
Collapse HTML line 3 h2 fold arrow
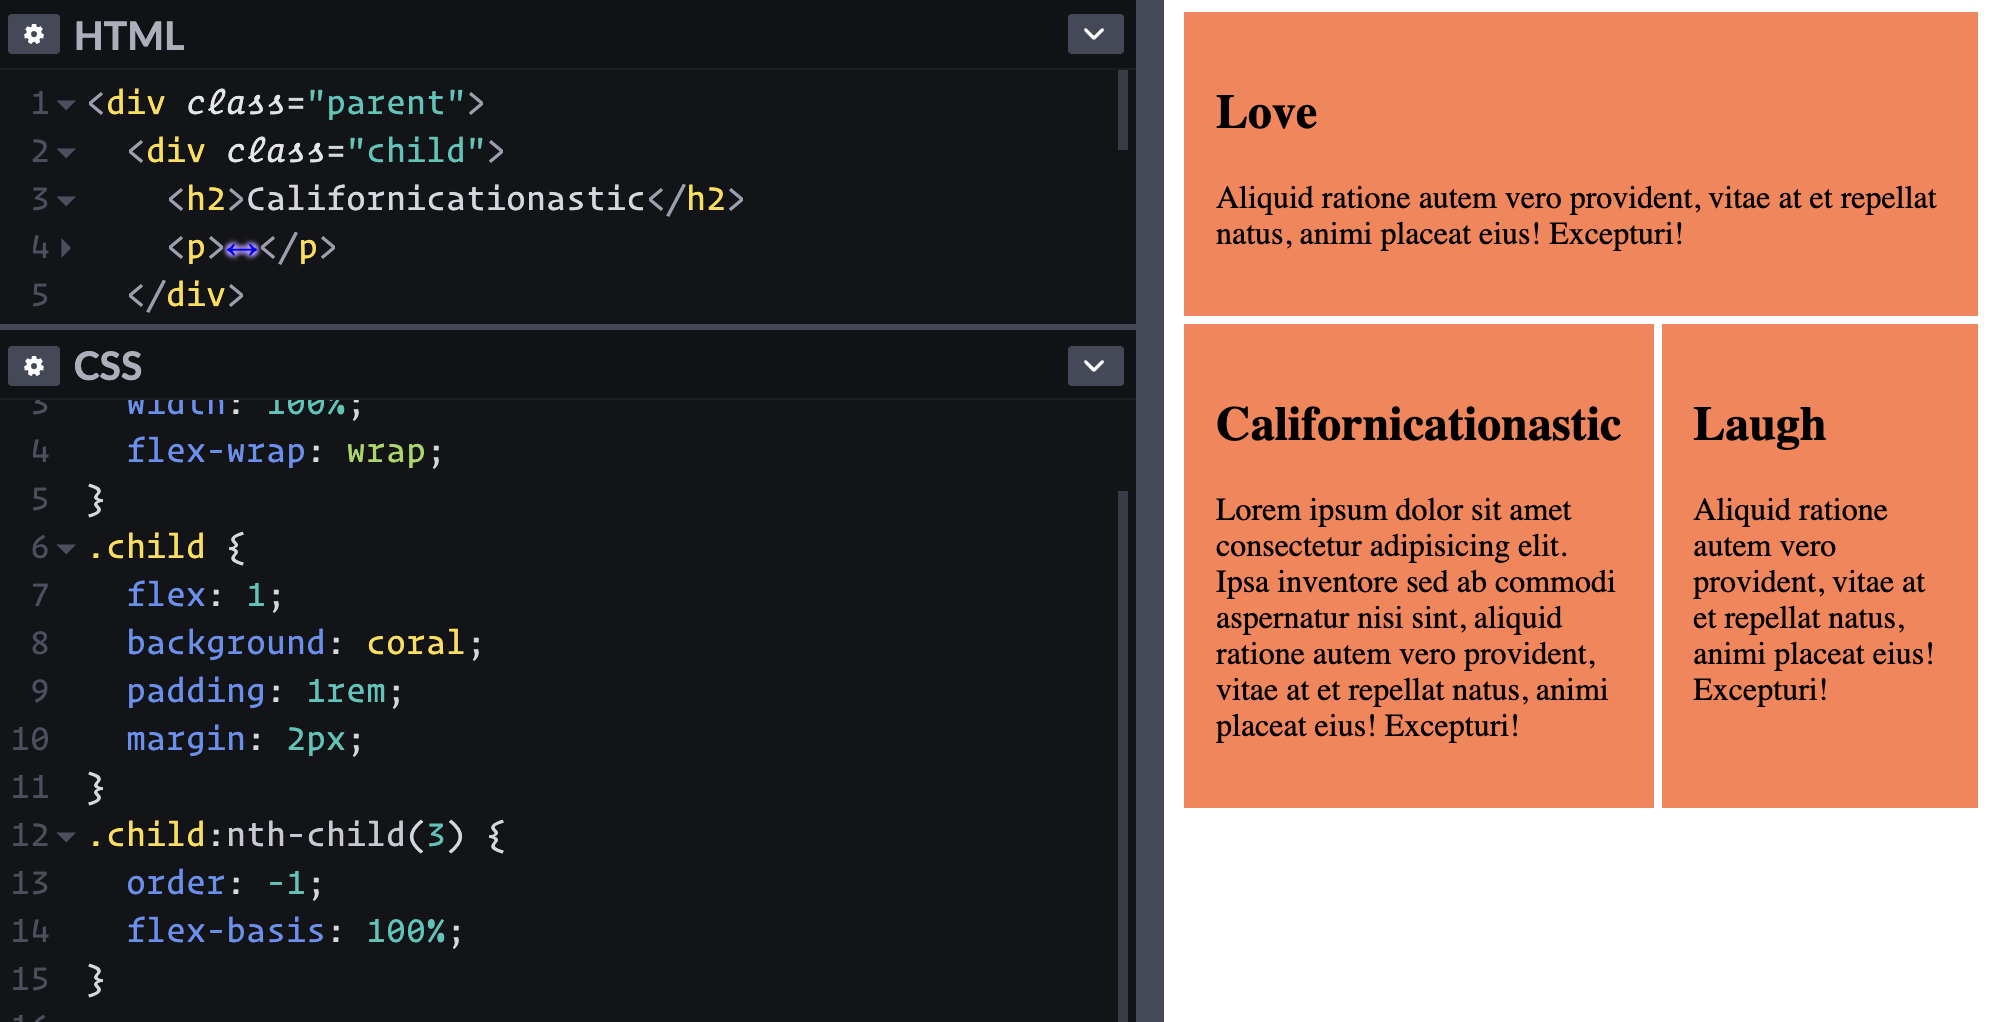coord(67,200)
